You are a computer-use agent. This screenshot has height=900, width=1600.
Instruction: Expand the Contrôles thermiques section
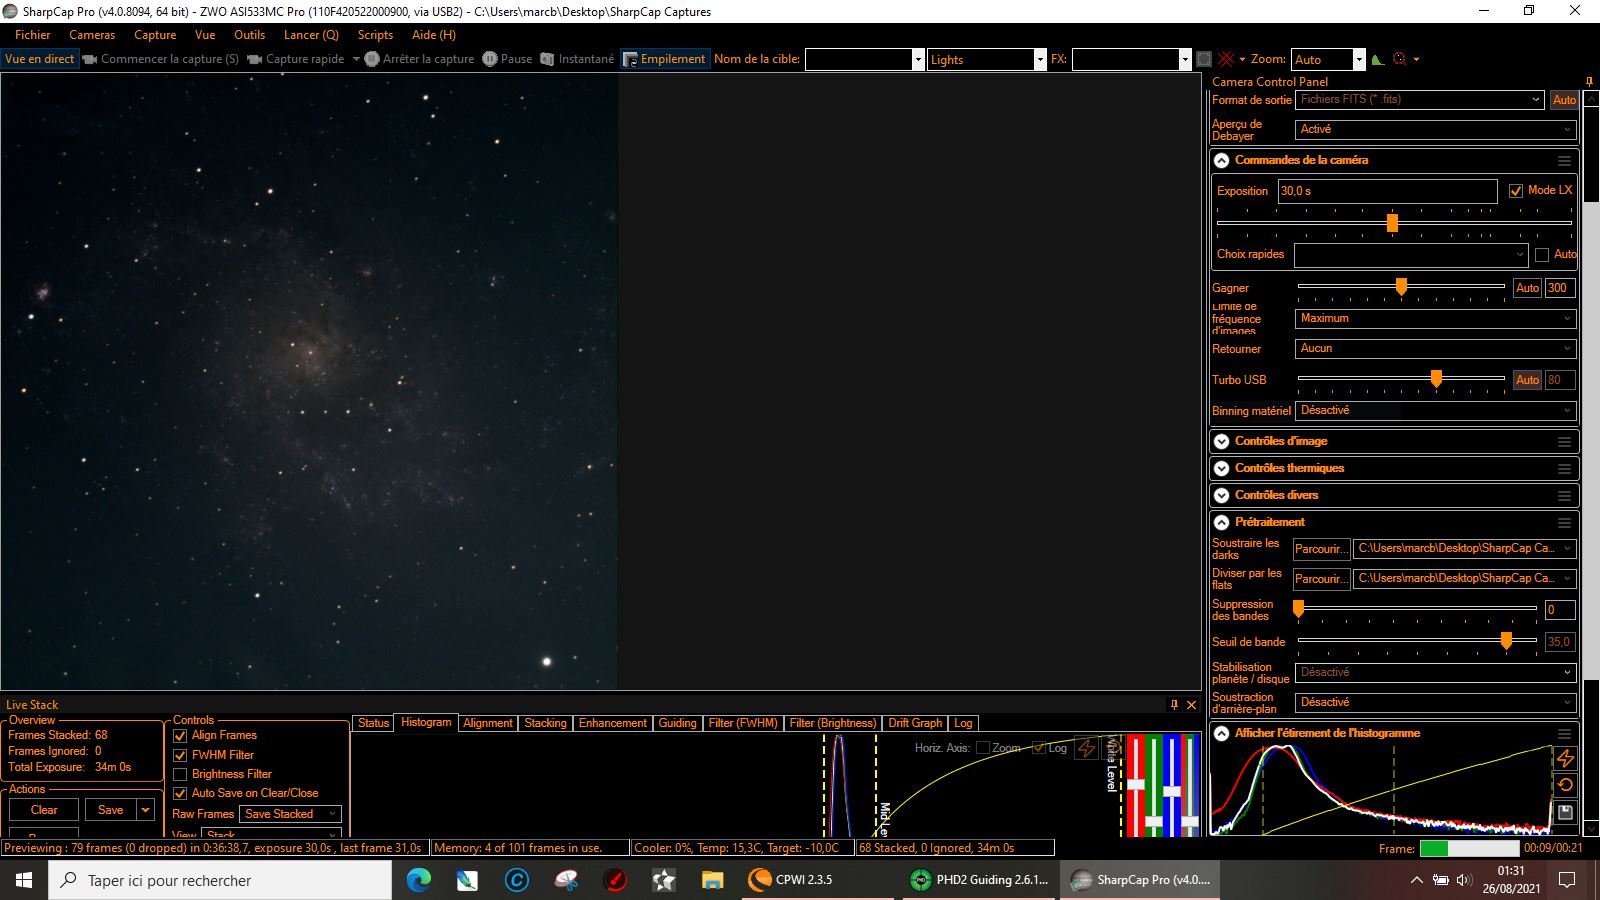point(1221,468)
